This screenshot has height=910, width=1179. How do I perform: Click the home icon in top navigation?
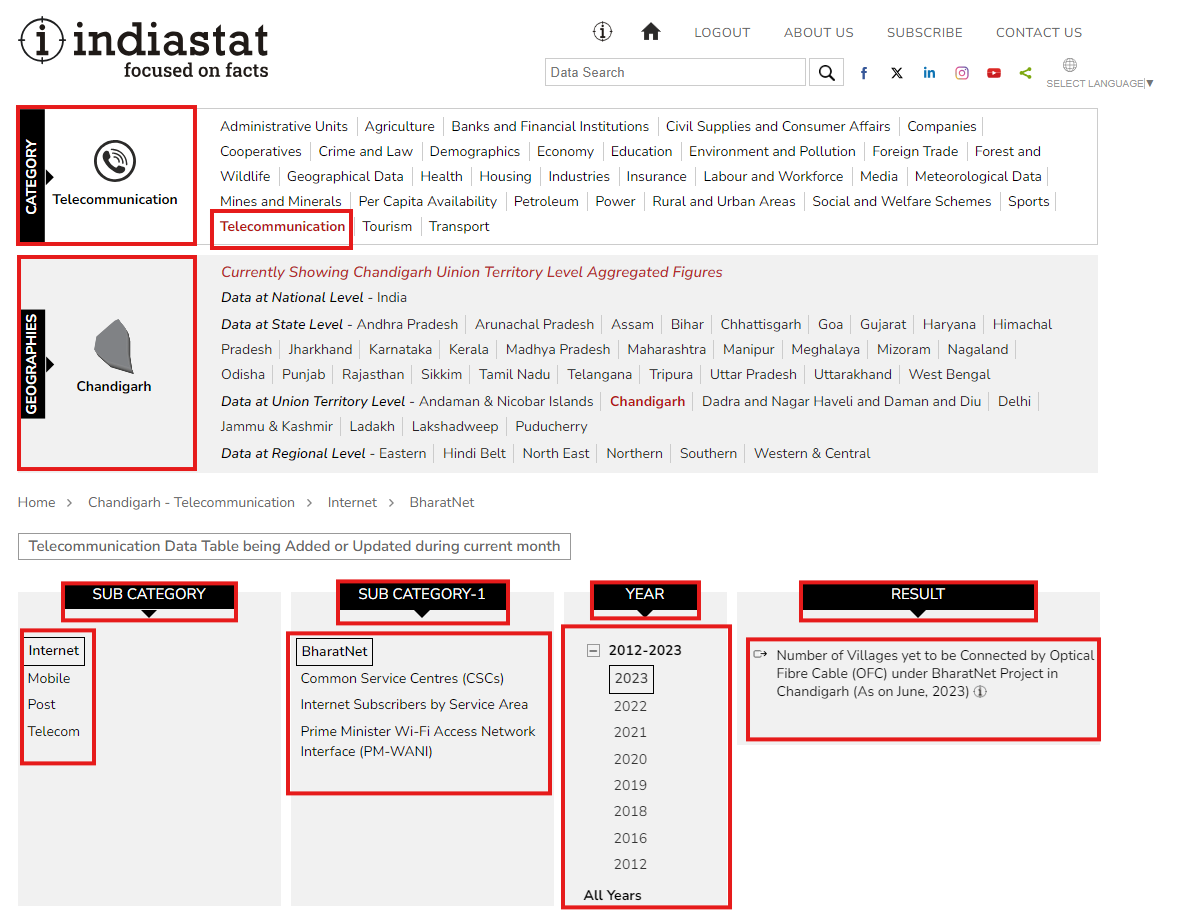tap(651, 32)
